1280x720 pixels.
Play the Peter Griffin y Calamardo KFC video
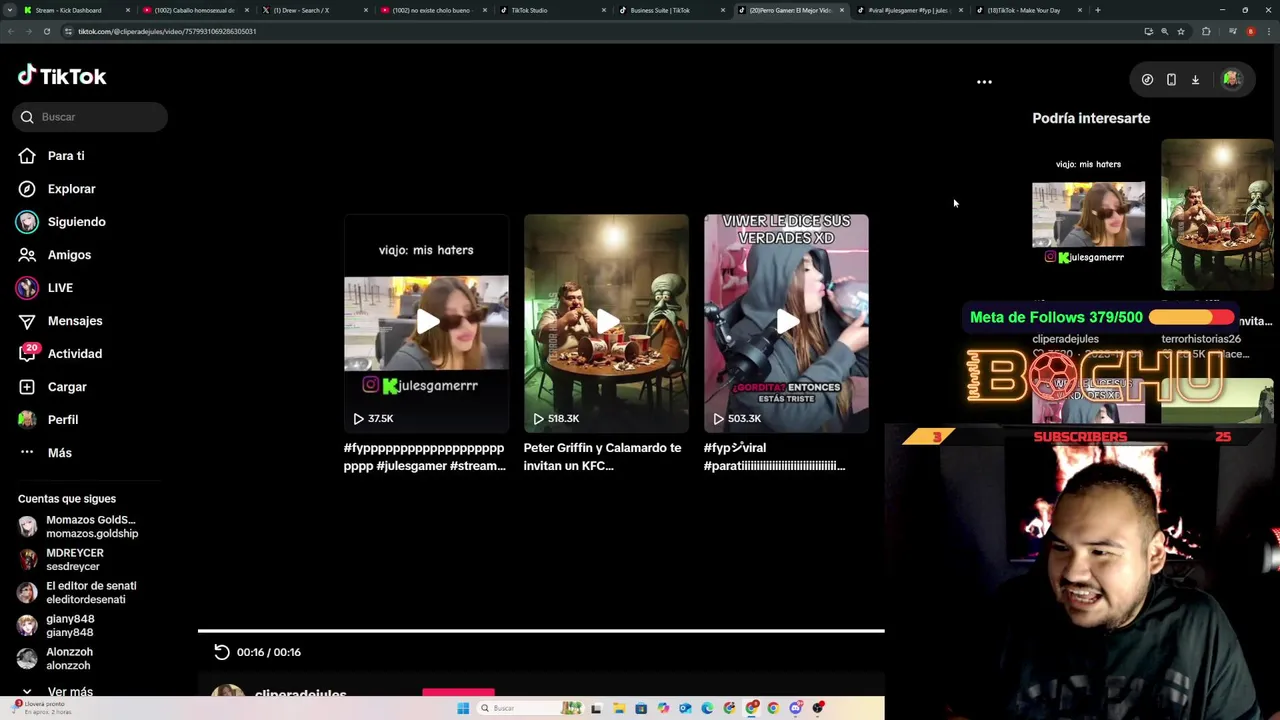(x=606, y=323)
